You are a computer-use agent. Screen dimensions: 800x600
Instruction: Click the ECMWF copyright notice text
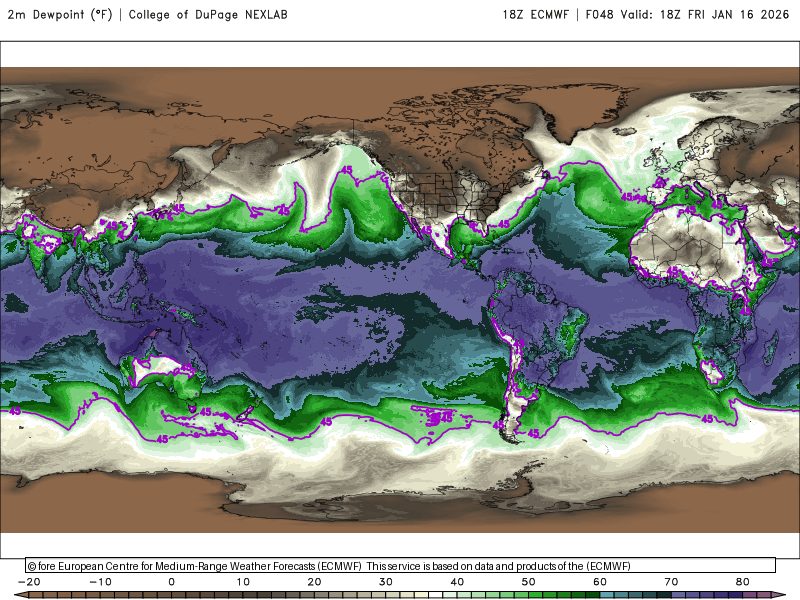click(329, 566)
